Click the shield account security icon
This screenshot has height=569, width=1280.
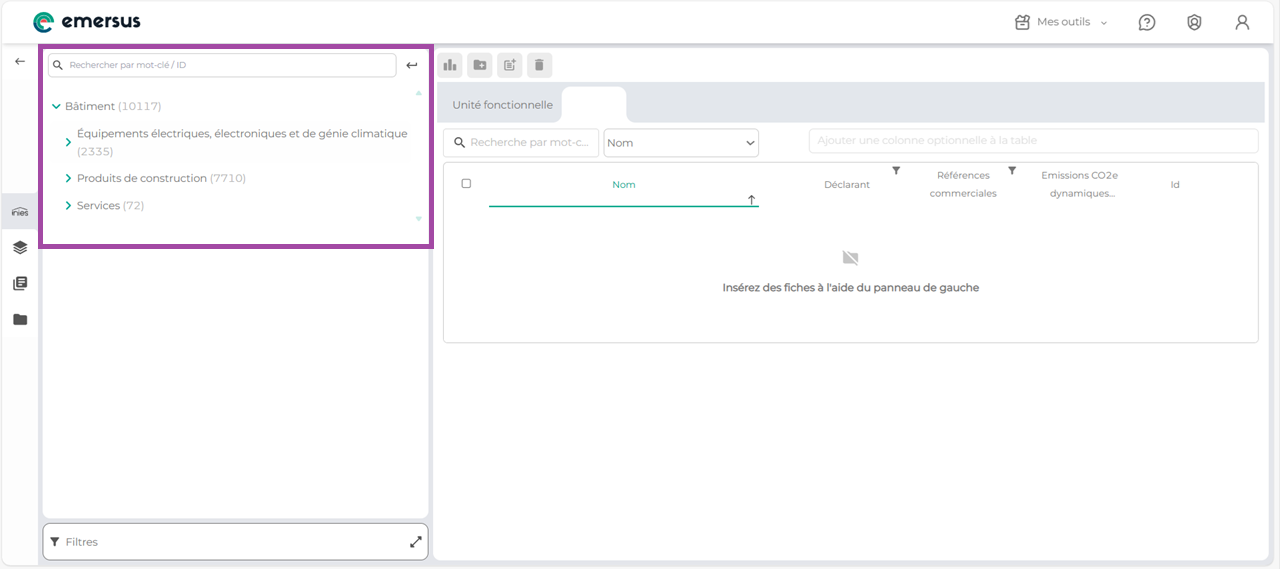1194,22
